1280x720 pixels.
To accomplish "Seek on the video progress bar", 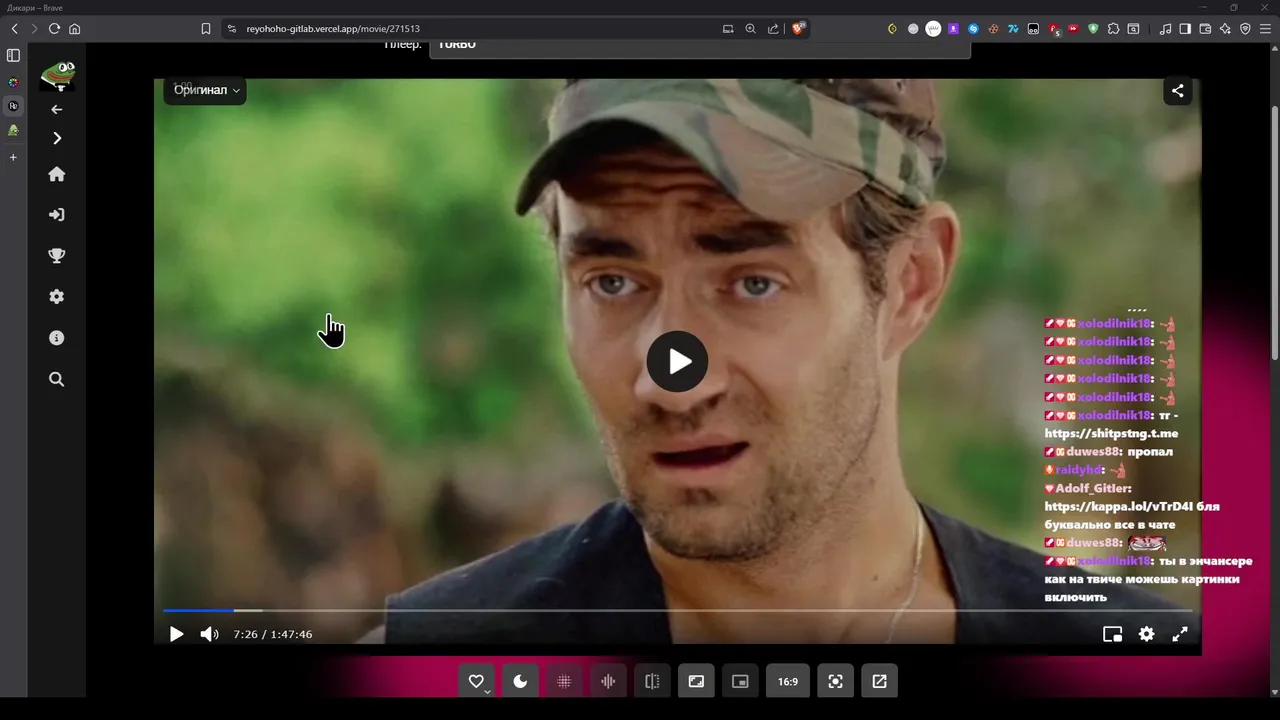I will pyautogui.click(x=677, y=610).
